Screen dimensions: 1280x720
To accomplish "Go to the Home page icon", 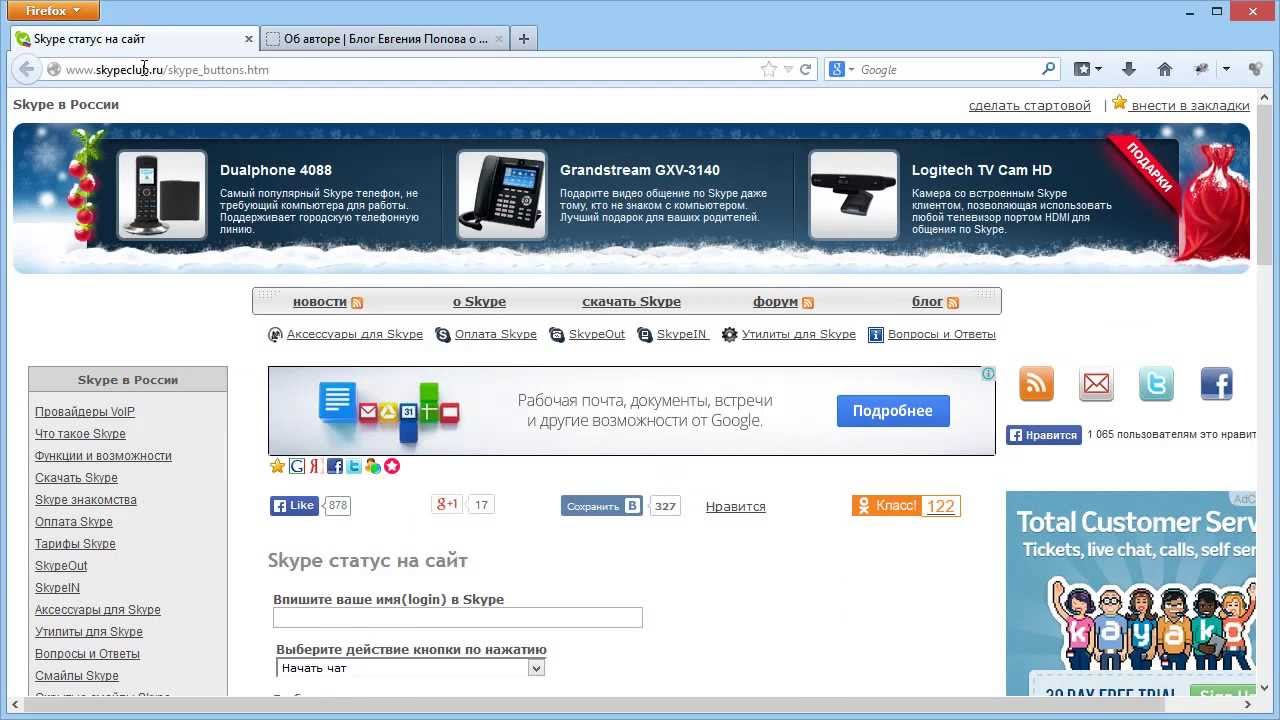I will pos(1165,69).
